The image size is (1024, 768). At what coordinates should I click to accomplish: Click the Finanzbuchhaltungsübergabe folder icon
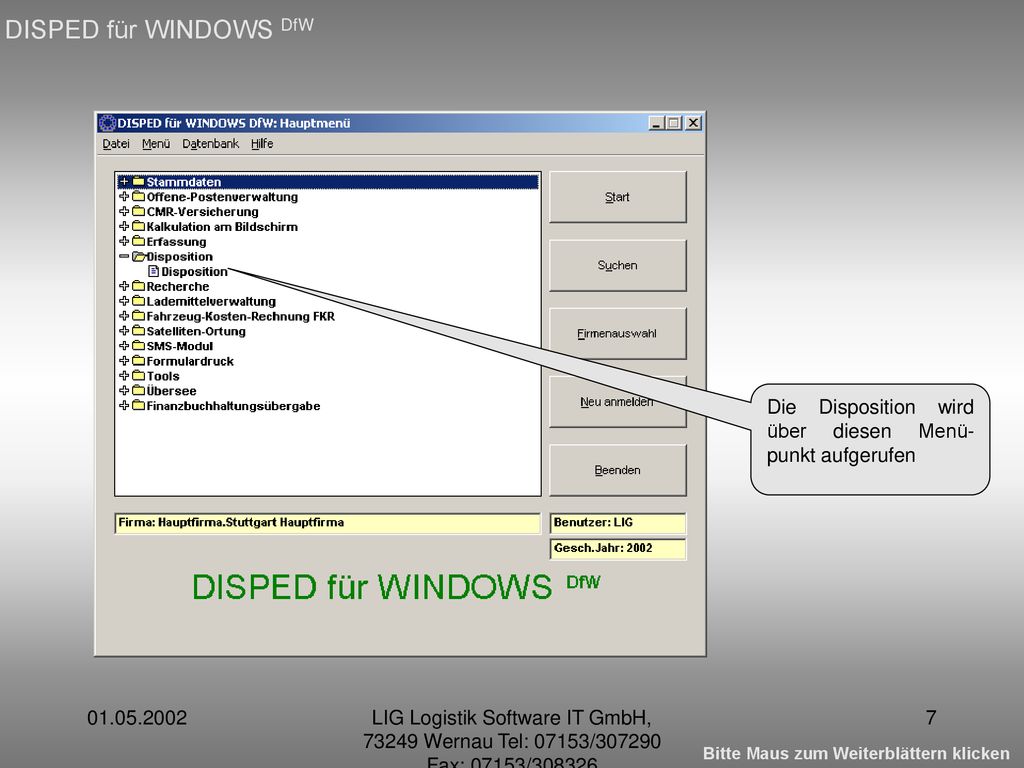(x=138, y=406)
